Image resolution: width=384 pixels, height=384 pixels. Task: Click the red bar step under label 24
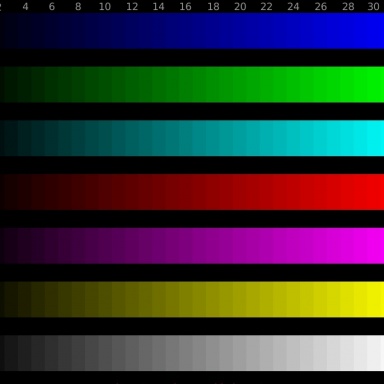(x=293, y=192)
